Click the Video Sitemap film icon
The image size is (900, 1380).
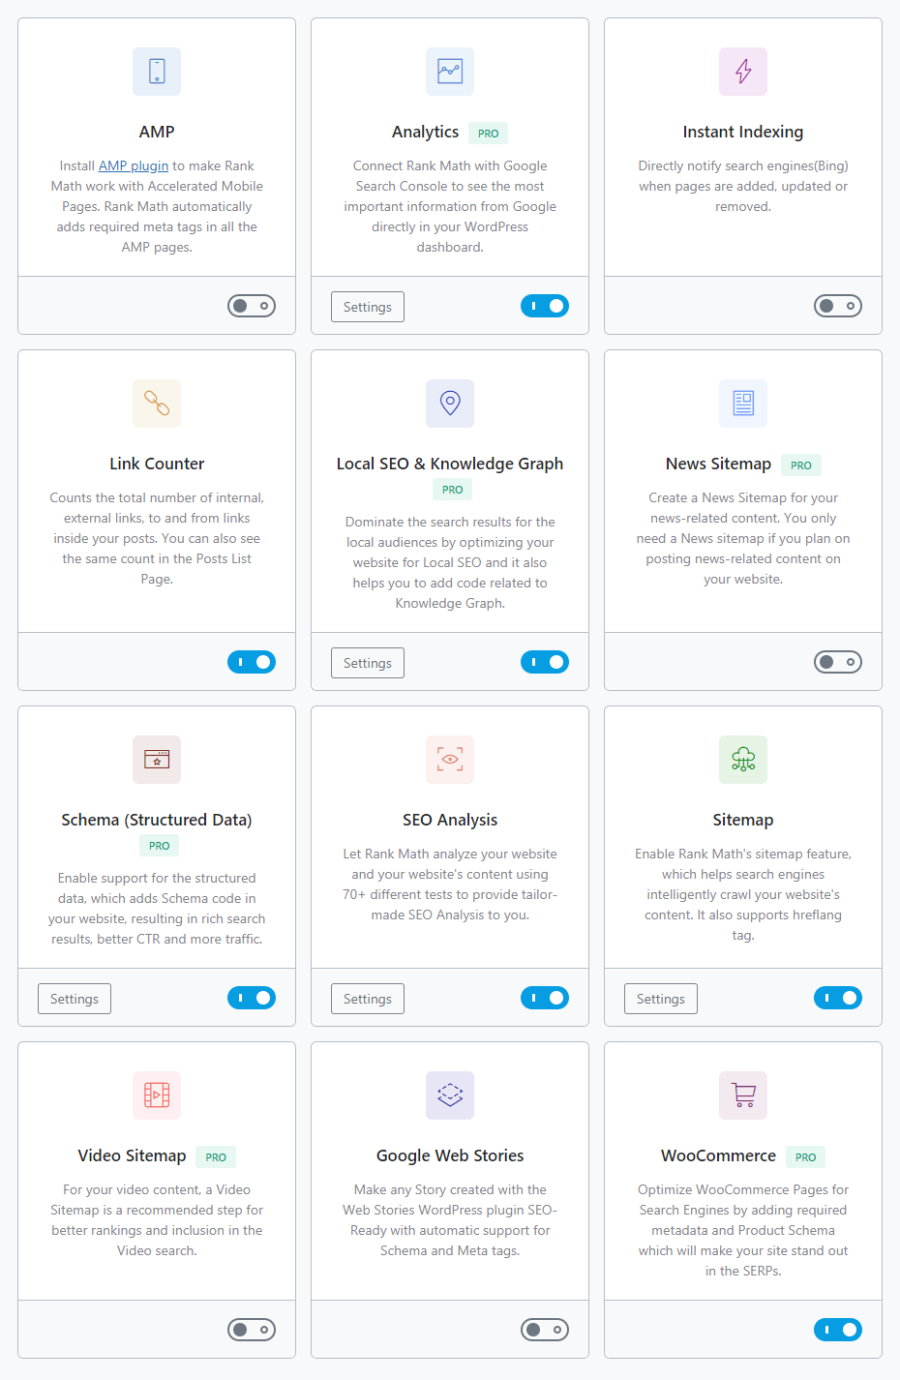pos(157,1096)
